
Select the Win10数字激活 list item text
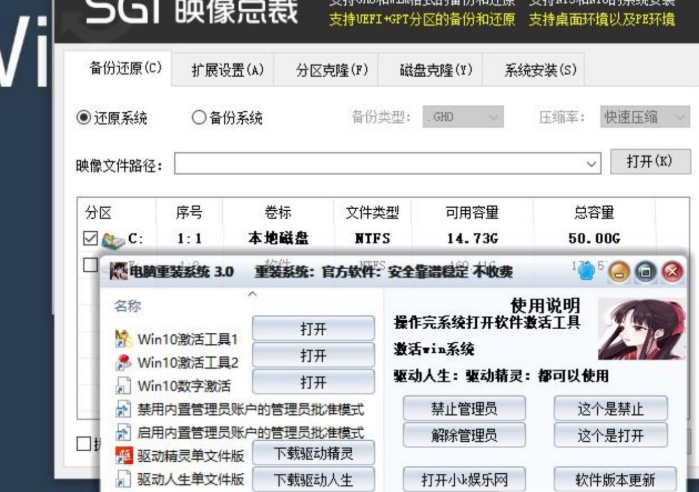tap(184, 385)
